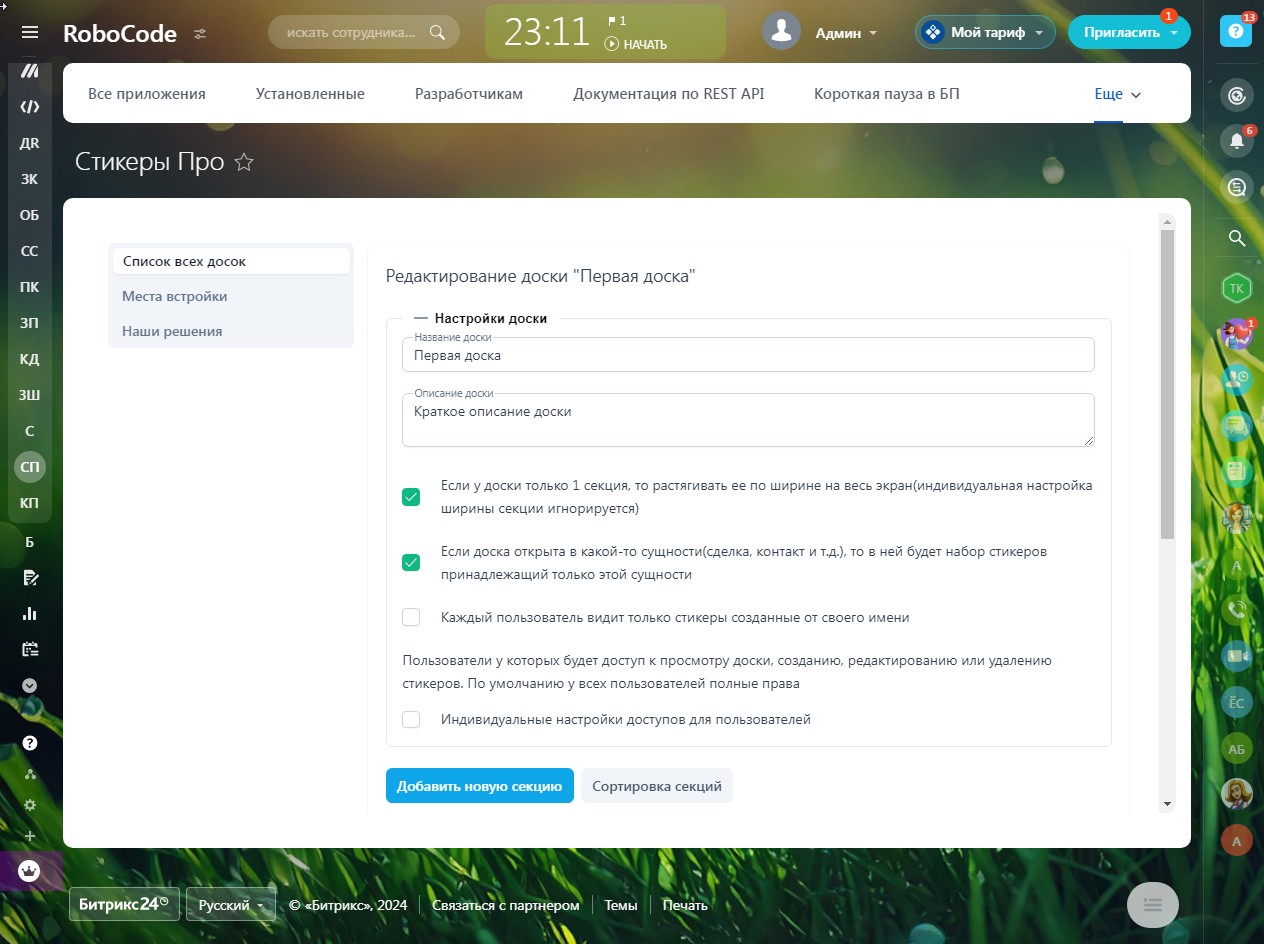Open the Русский language dropdown
1264x944 pixels.
tap(231, 905)
